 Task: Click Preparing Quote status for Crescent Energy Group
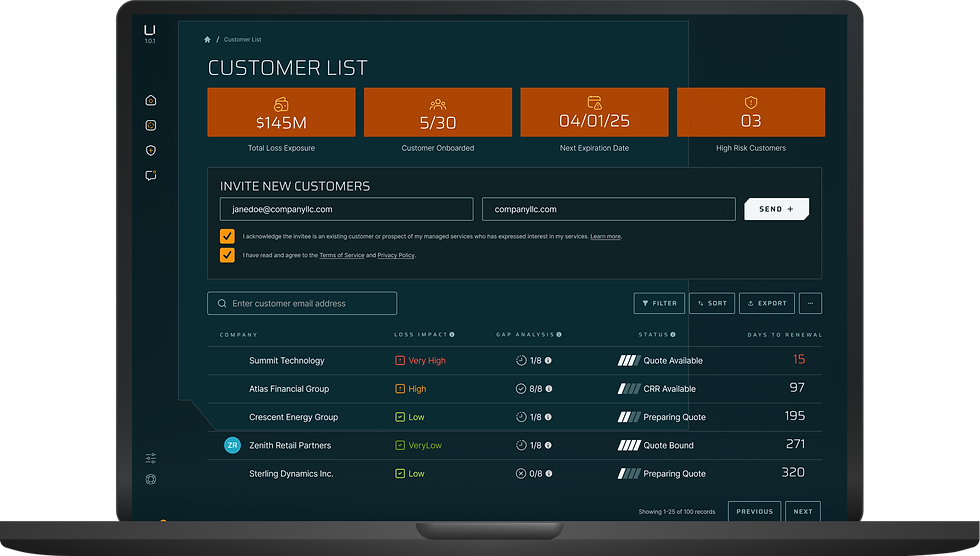click(674, 417)
